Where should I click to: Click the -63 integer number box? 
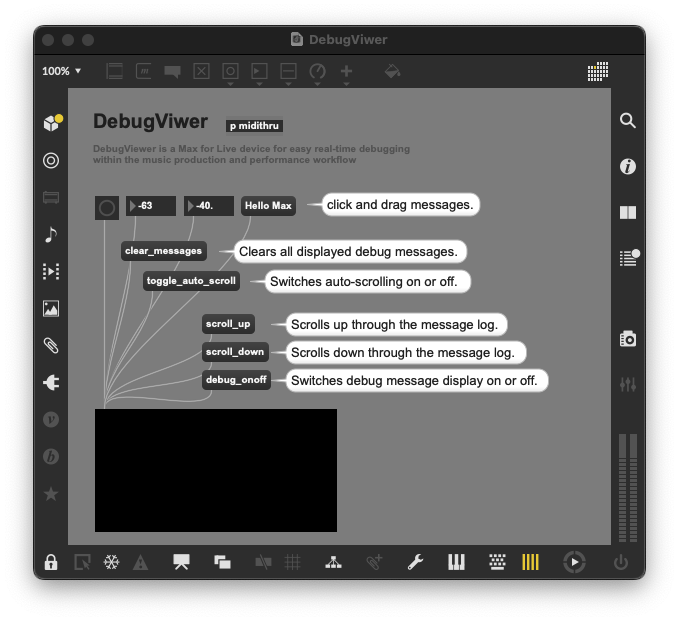pos(151,206)
